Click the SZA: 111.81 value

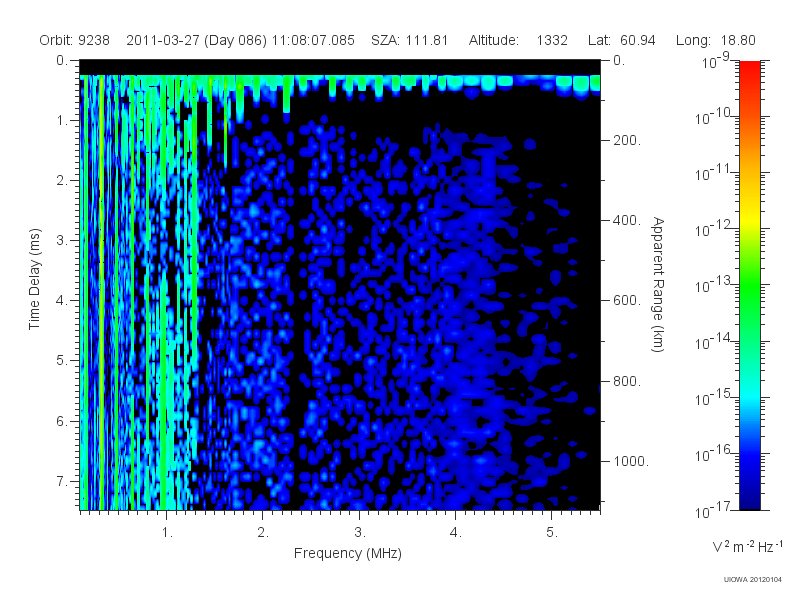pyautogui.click(x=409, y=40)
